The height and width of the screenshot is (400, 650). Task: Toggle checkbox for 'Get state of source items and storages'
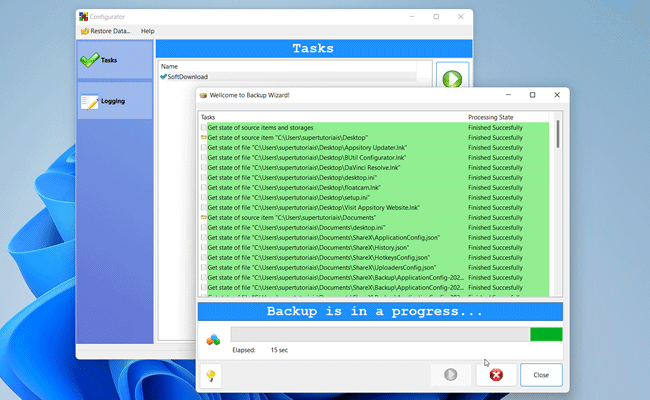[x=204, y=128]
